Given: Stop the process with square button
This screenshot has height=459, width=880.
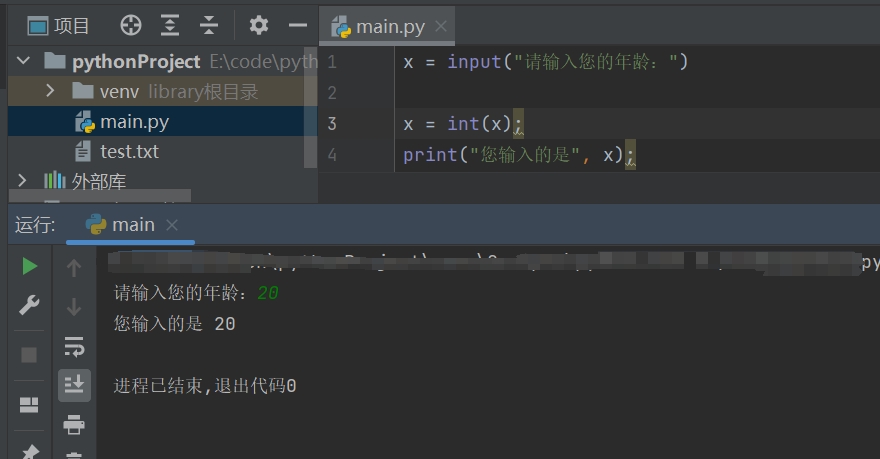Looking at the screenshot, I should tap(29, 355).
